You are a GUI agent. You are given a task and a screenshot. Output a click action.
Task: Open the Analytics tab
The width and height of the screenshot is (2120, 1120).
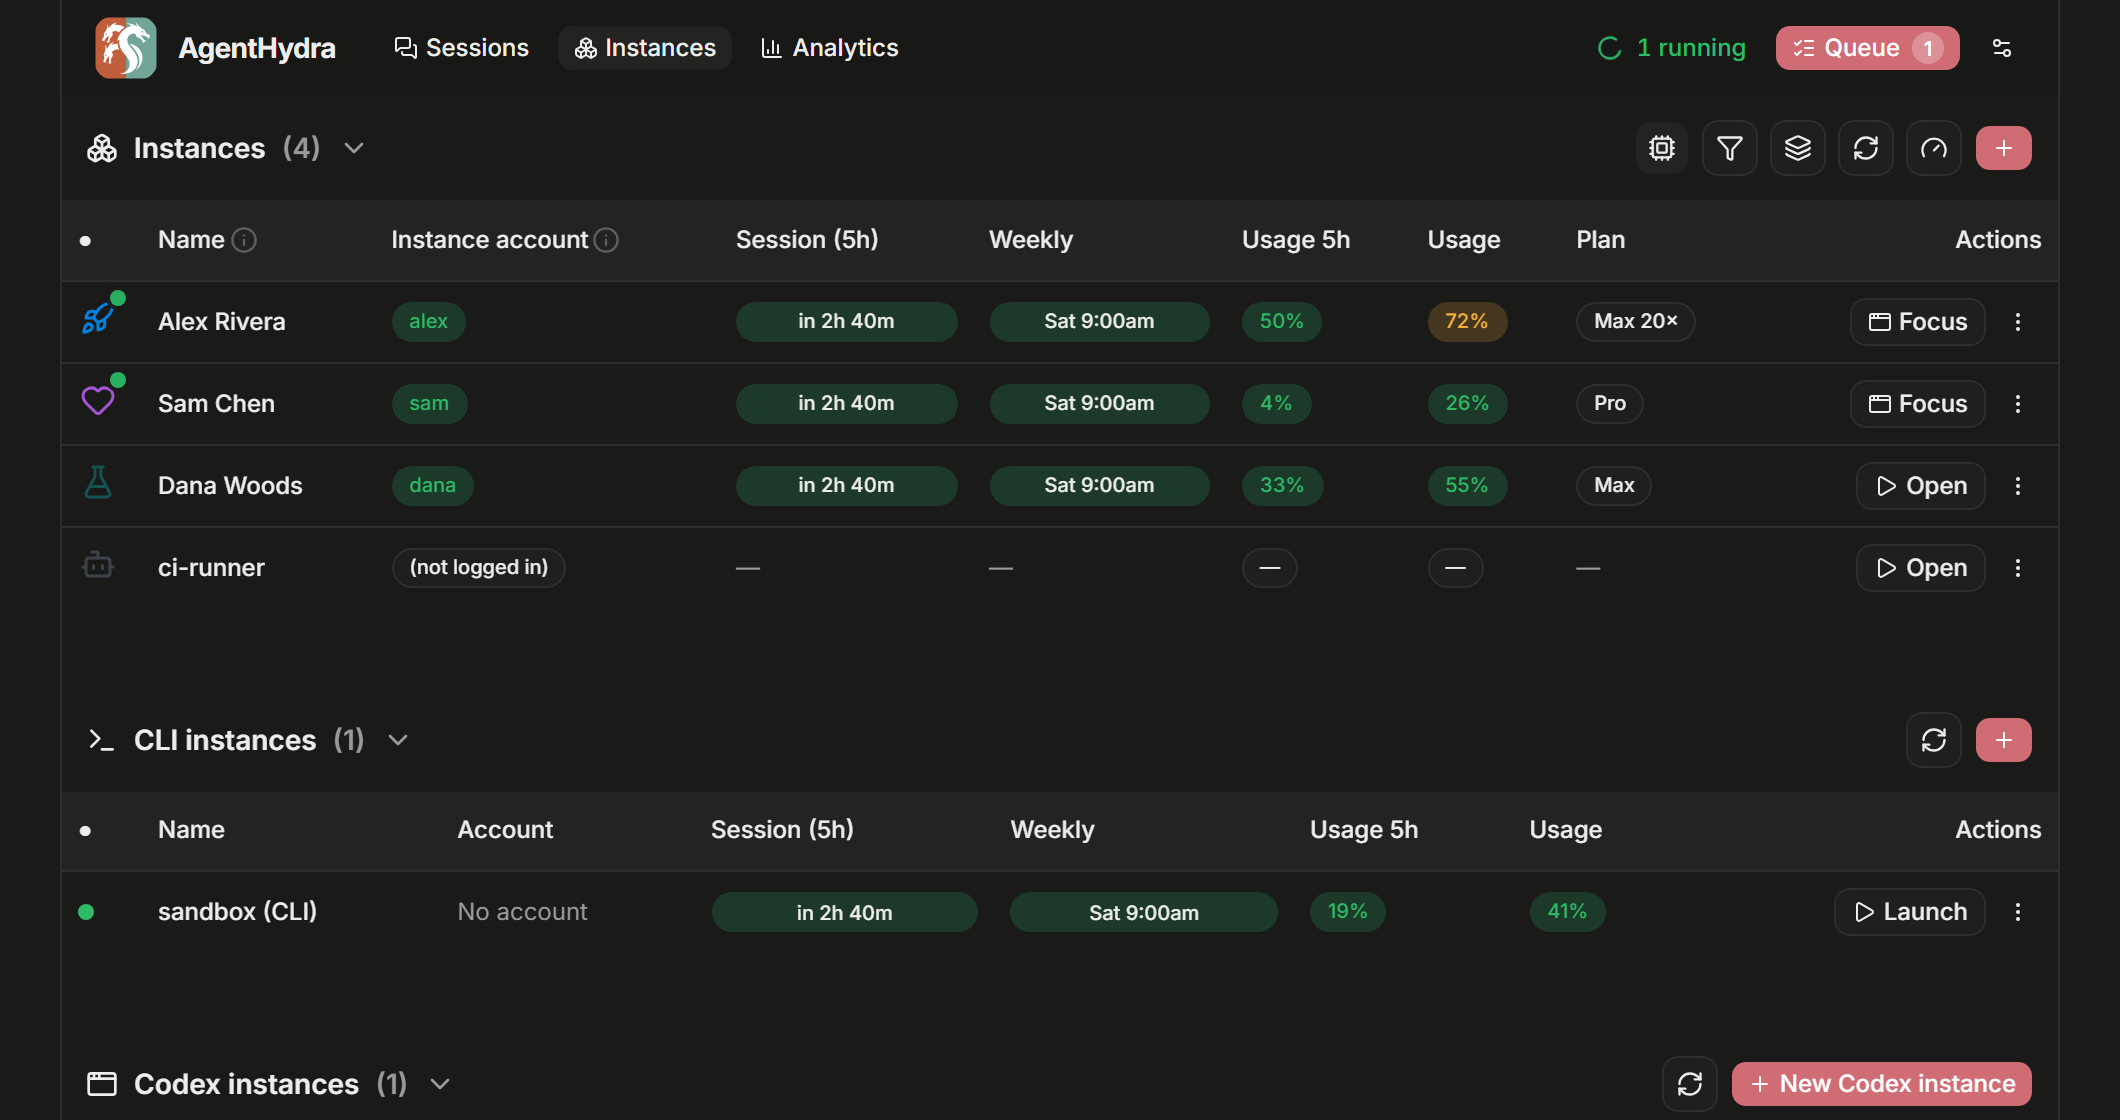click(x=830, y=48)
